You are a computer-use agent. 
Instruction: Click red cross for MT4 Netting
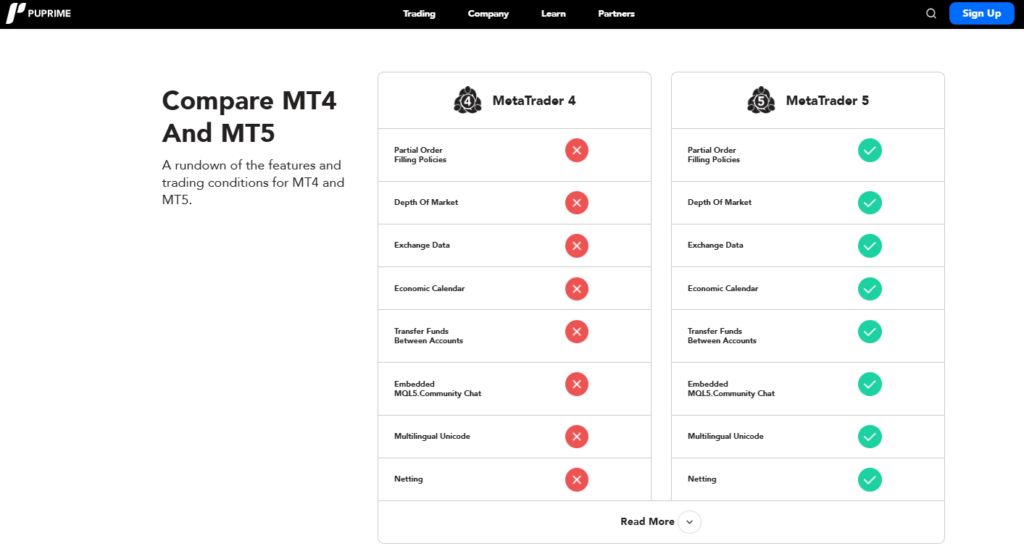coord(577,480)
